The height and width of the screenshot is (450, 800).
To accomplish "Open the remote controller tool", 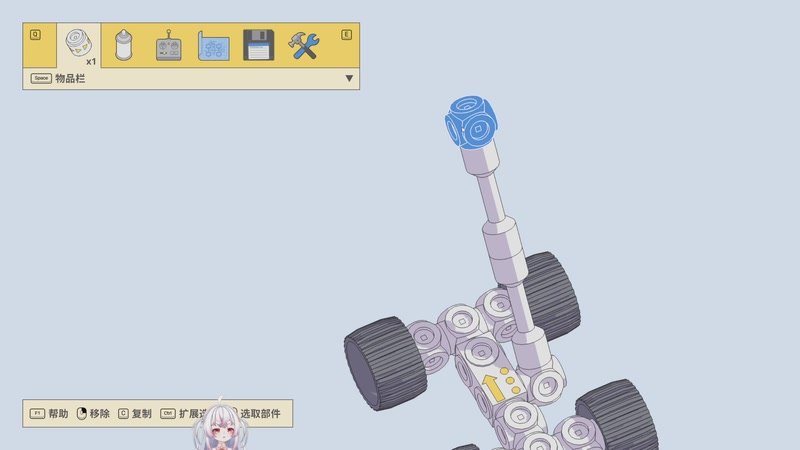I will pos(168,45).
